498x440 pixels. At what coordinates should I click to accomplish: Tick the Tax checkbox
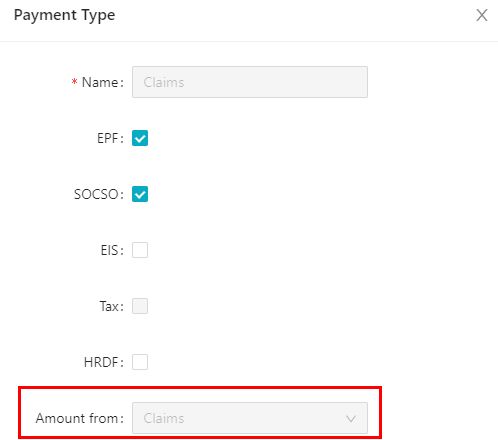coord(140,306)
